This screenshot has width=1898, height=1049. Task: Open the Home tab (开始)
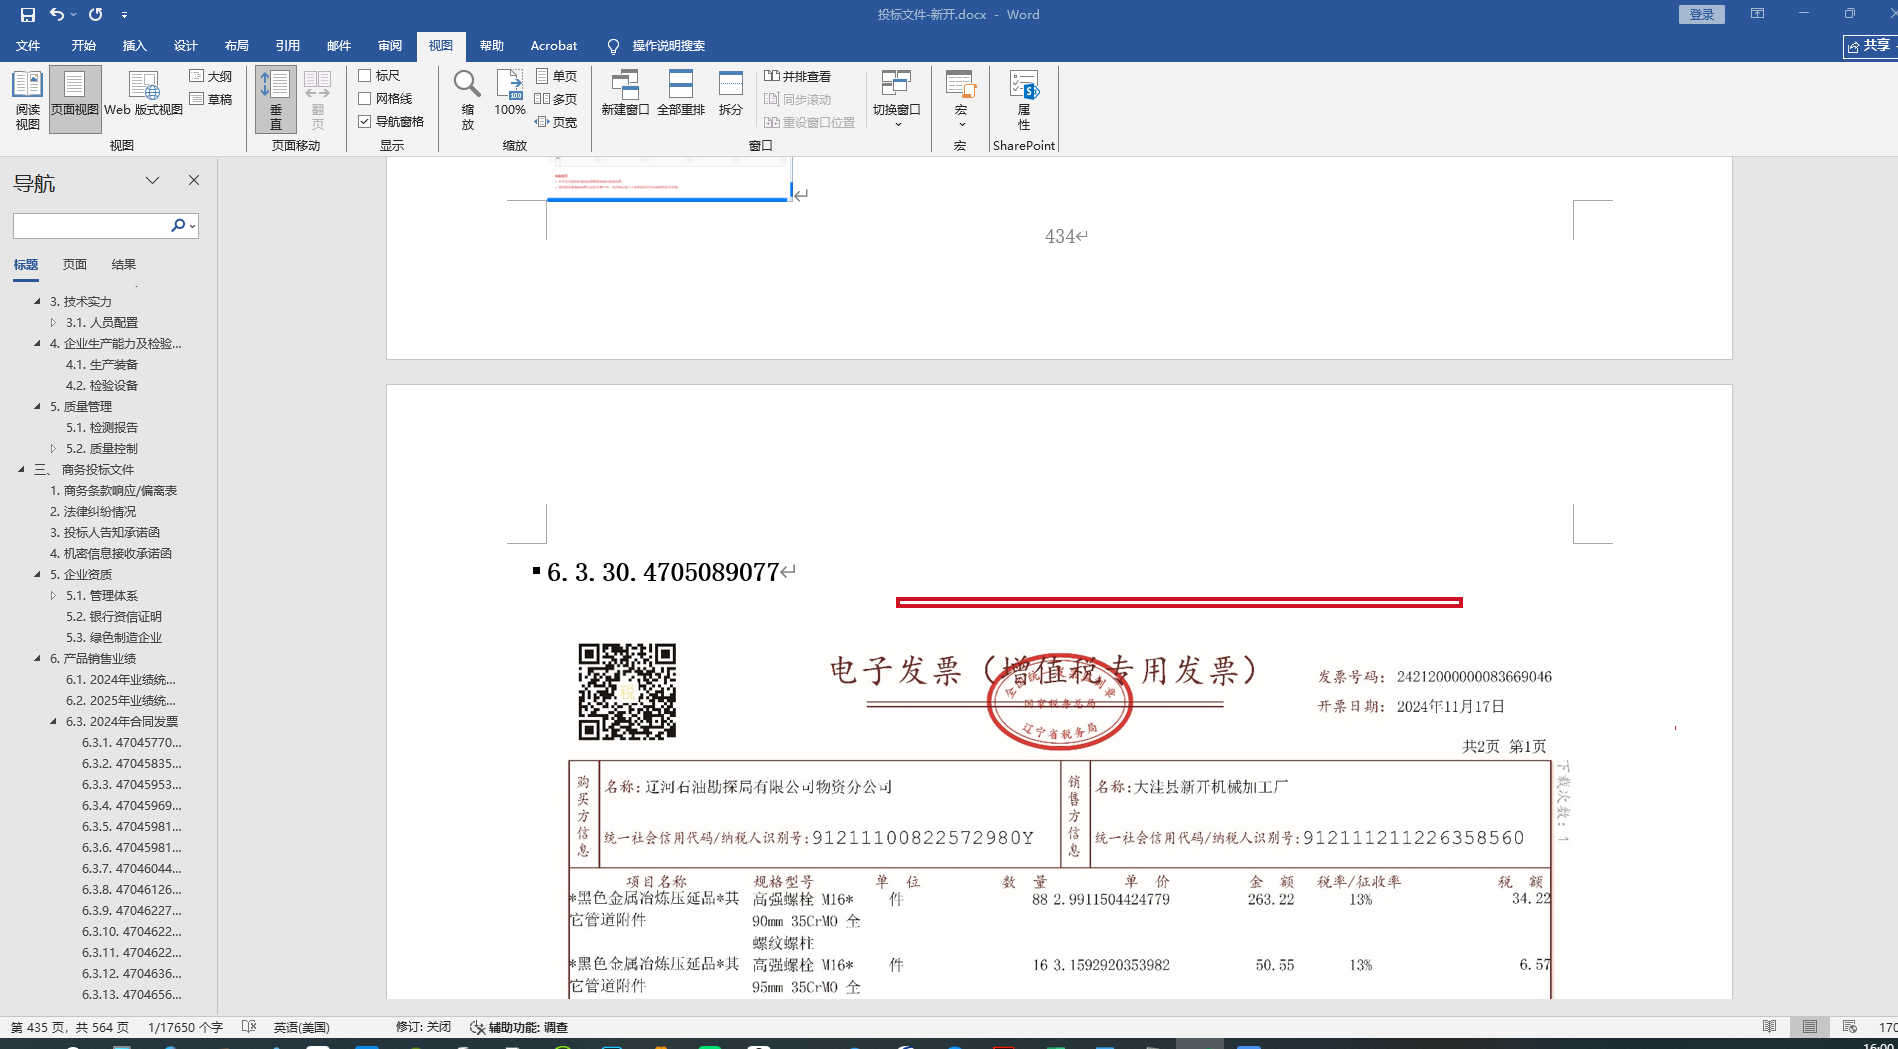84,46
